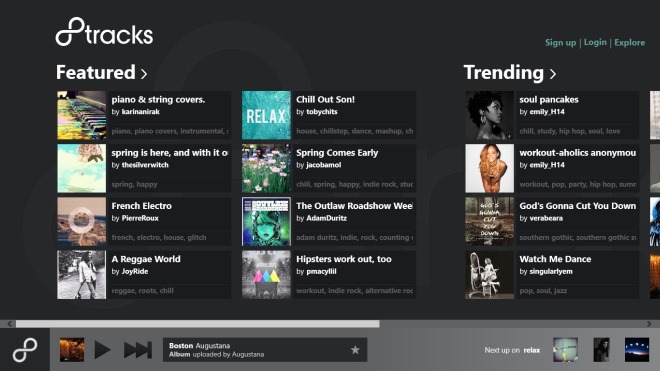Select second Next up thumbnail with portrait
Viewport: 660px width, 371px height.
601,350
